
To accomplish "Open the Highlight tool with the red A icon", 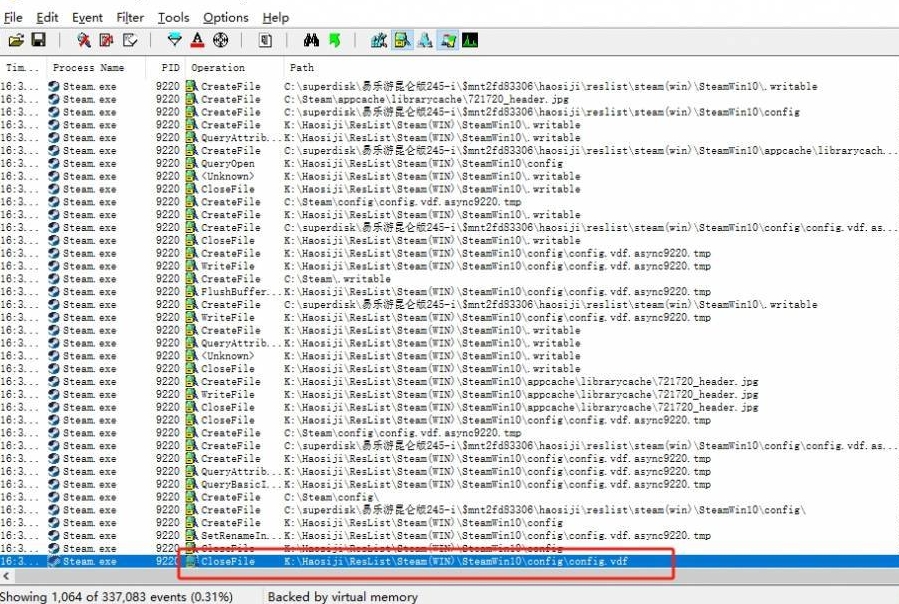I will (x=197, y=40).
